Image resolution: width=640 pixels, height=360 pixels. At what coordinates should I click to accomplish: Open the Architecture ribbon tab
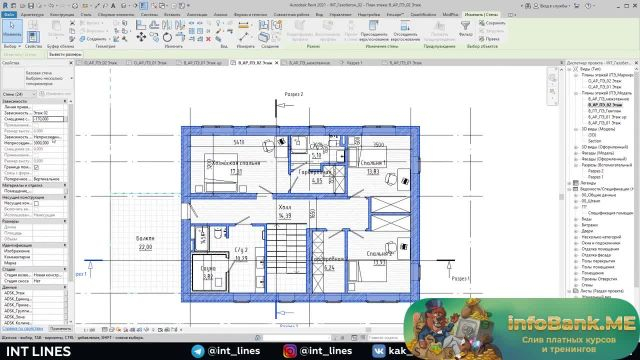32,14
